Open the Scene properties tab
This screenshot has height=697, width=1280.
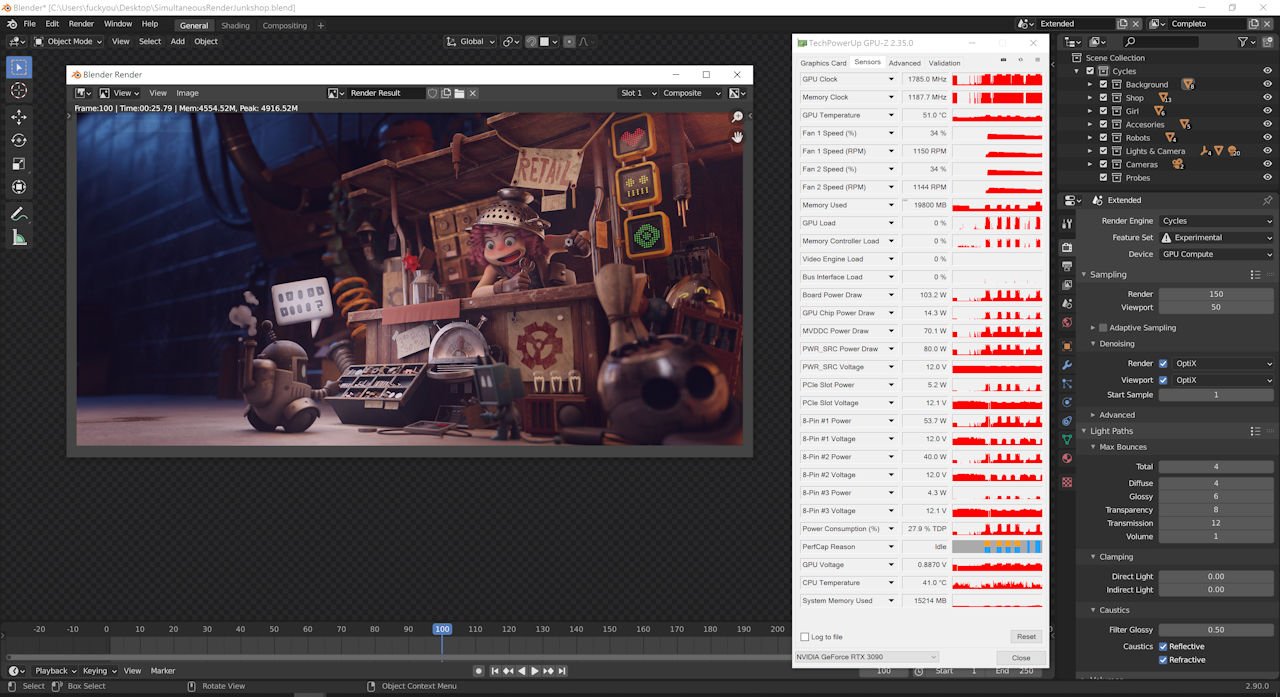[x=1067, y=304]
